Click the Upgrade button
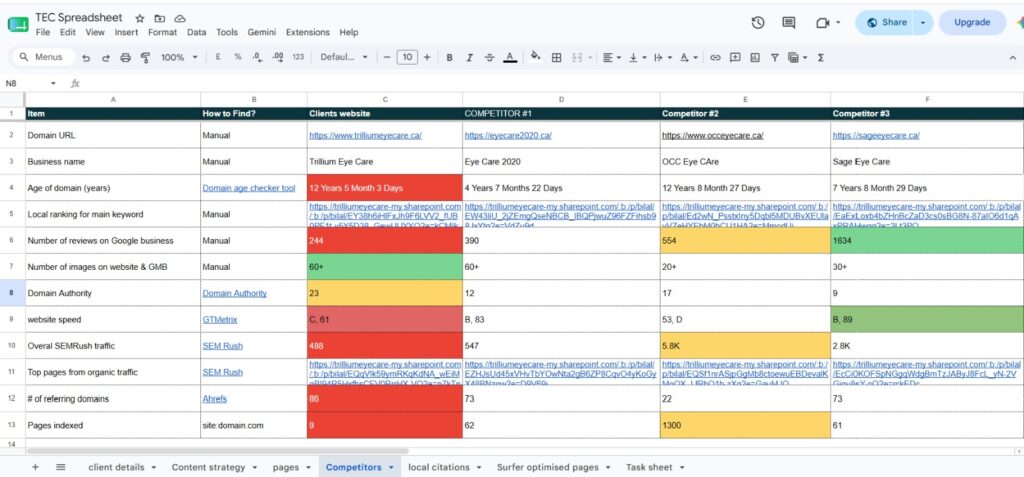1024x477 pixels. [972, 22]
